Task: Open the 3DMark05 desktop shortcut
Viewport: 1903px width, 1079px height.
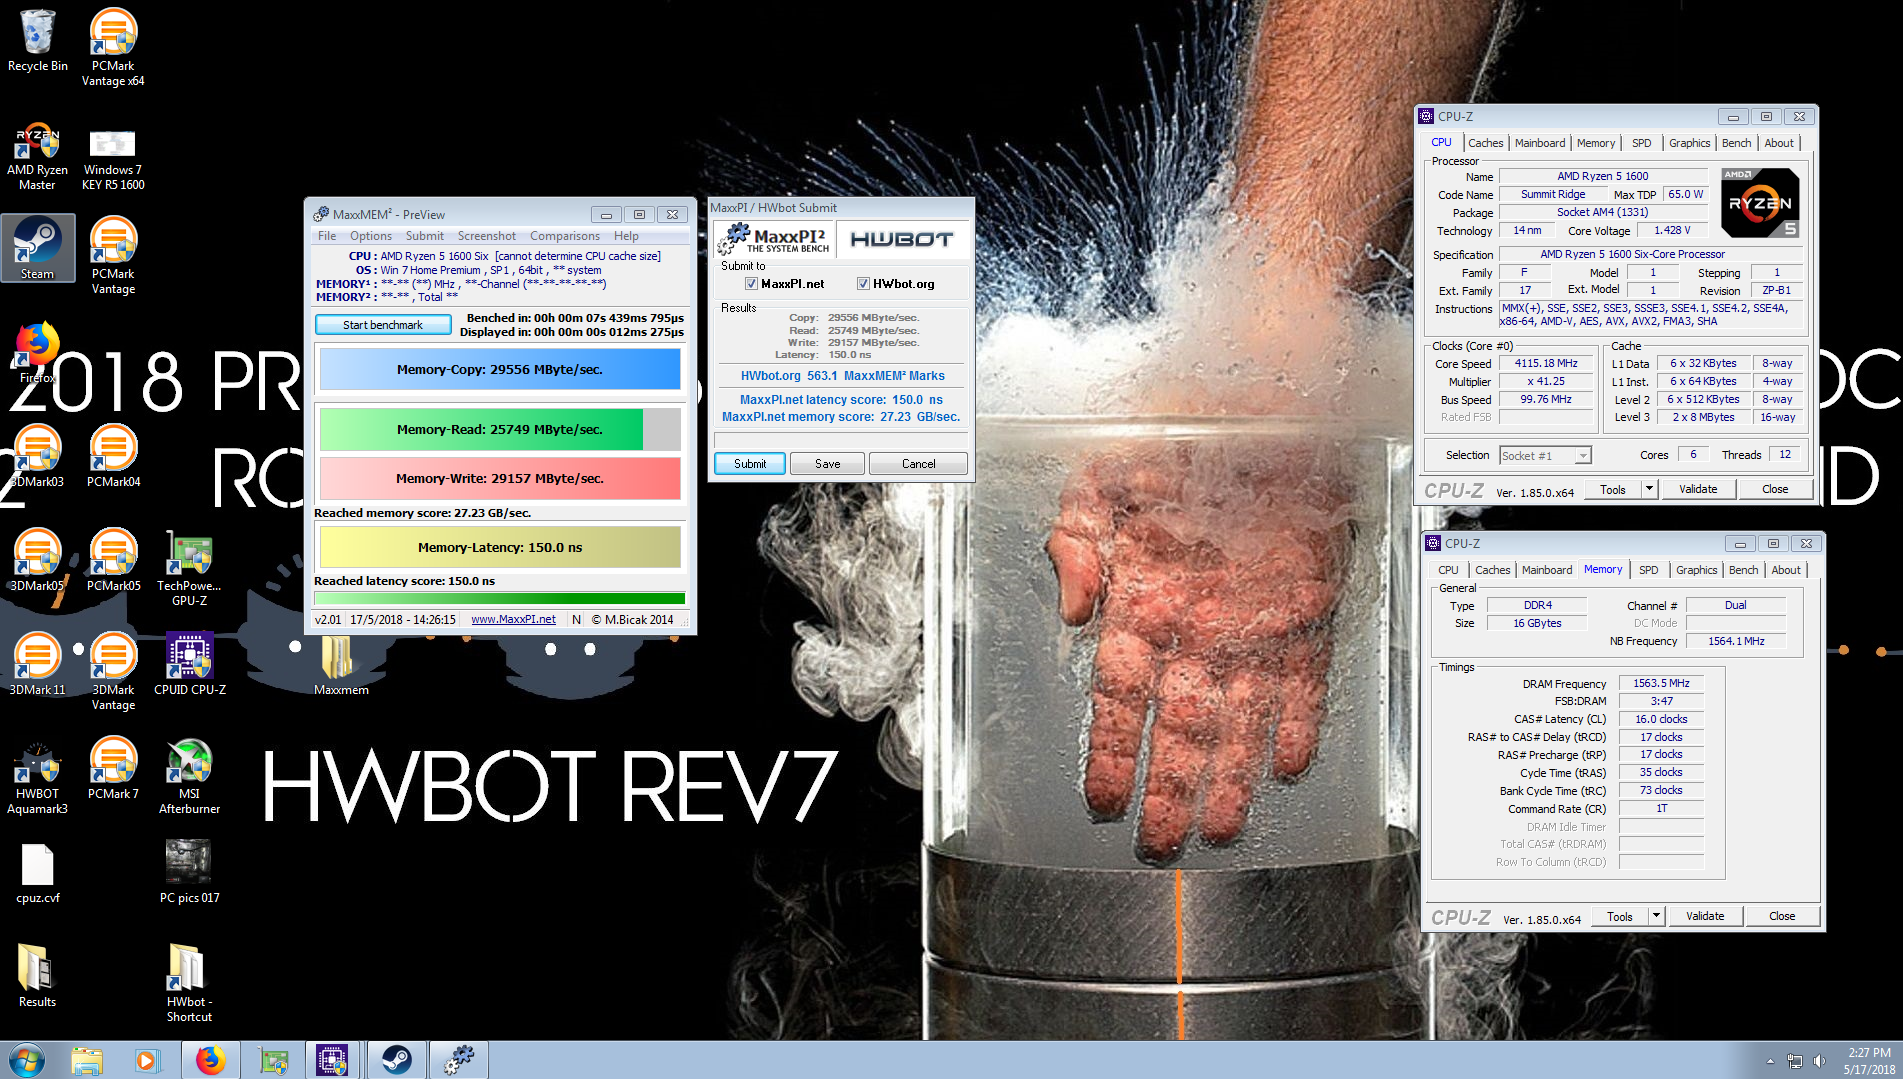Action: point(37,561)
